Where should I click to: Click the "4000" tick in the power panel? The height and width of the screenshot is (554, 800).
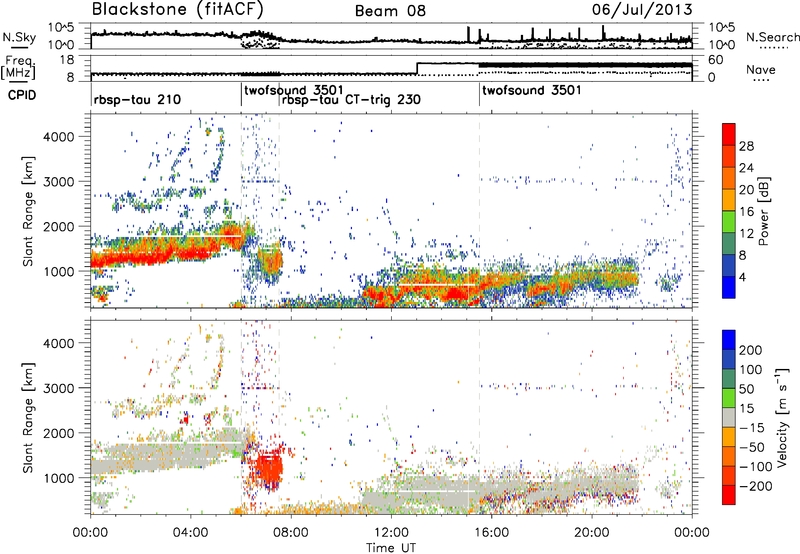pyautogui.click(x=58, y=137)
